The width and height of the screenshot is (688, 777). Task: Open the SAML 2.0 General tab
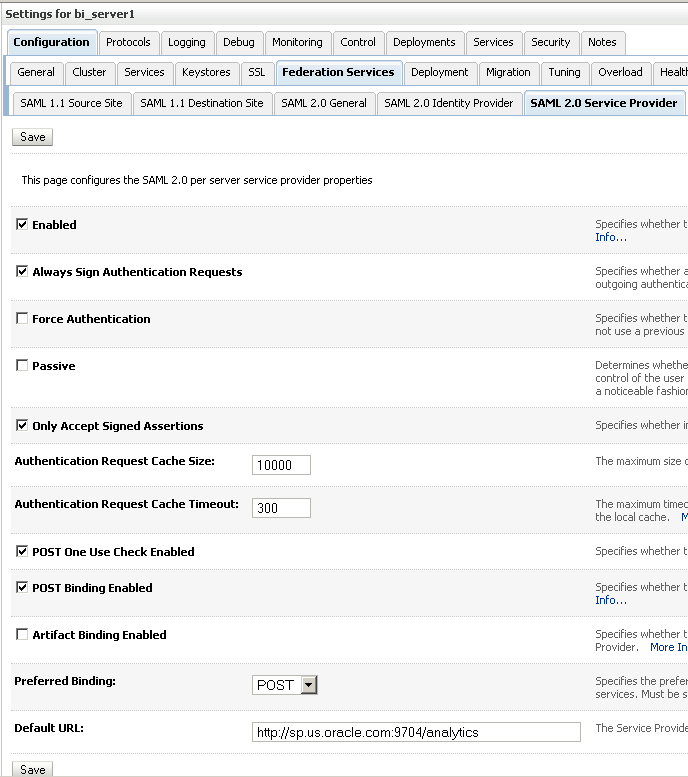(x=324, y=103)
